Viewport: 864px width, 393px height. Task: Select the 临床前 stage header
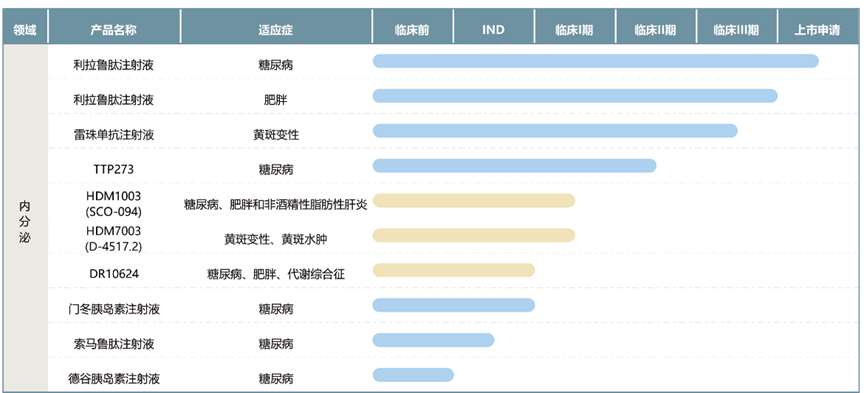pos(412,30)
